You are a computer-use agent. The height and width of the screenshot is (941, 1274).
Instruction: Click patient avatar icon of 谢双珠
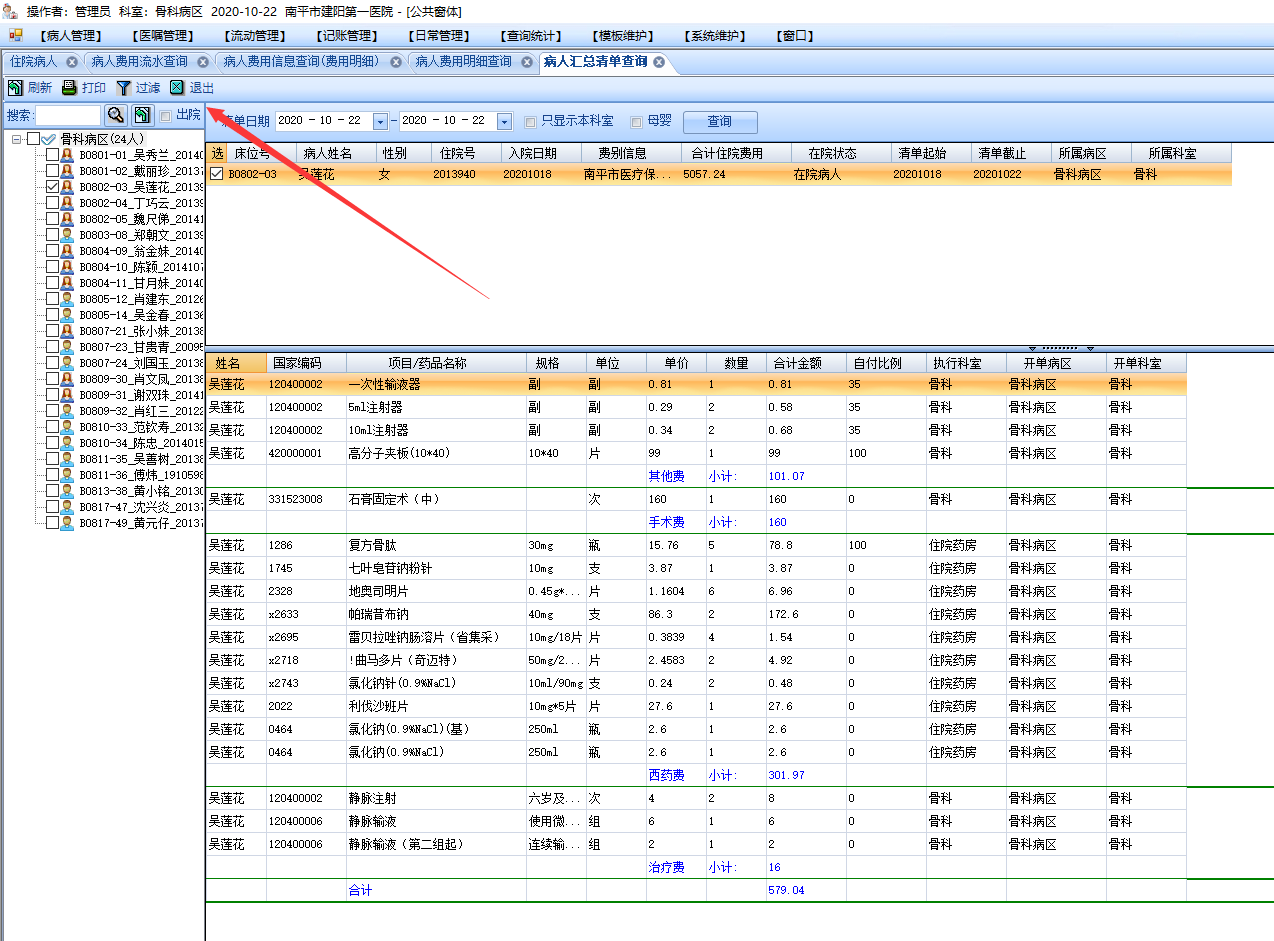(68, 395)
